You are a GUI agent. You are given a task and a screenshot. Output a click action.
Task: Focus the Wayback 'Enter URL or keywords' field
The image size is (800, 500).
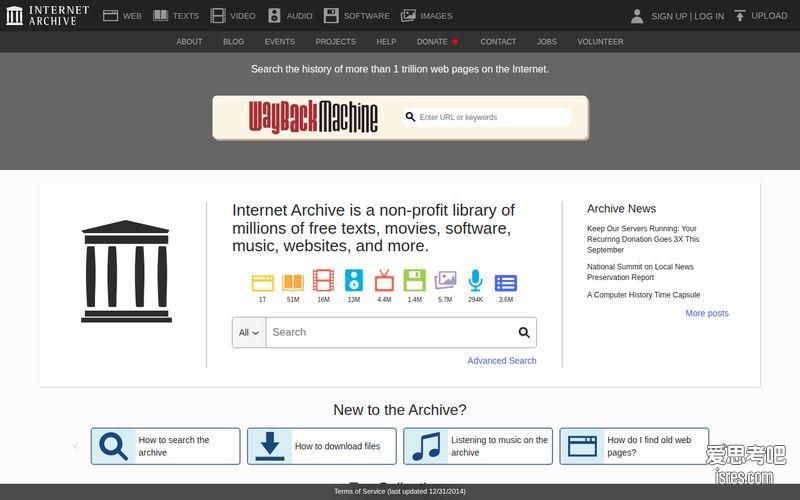click(x=487, y=117)
